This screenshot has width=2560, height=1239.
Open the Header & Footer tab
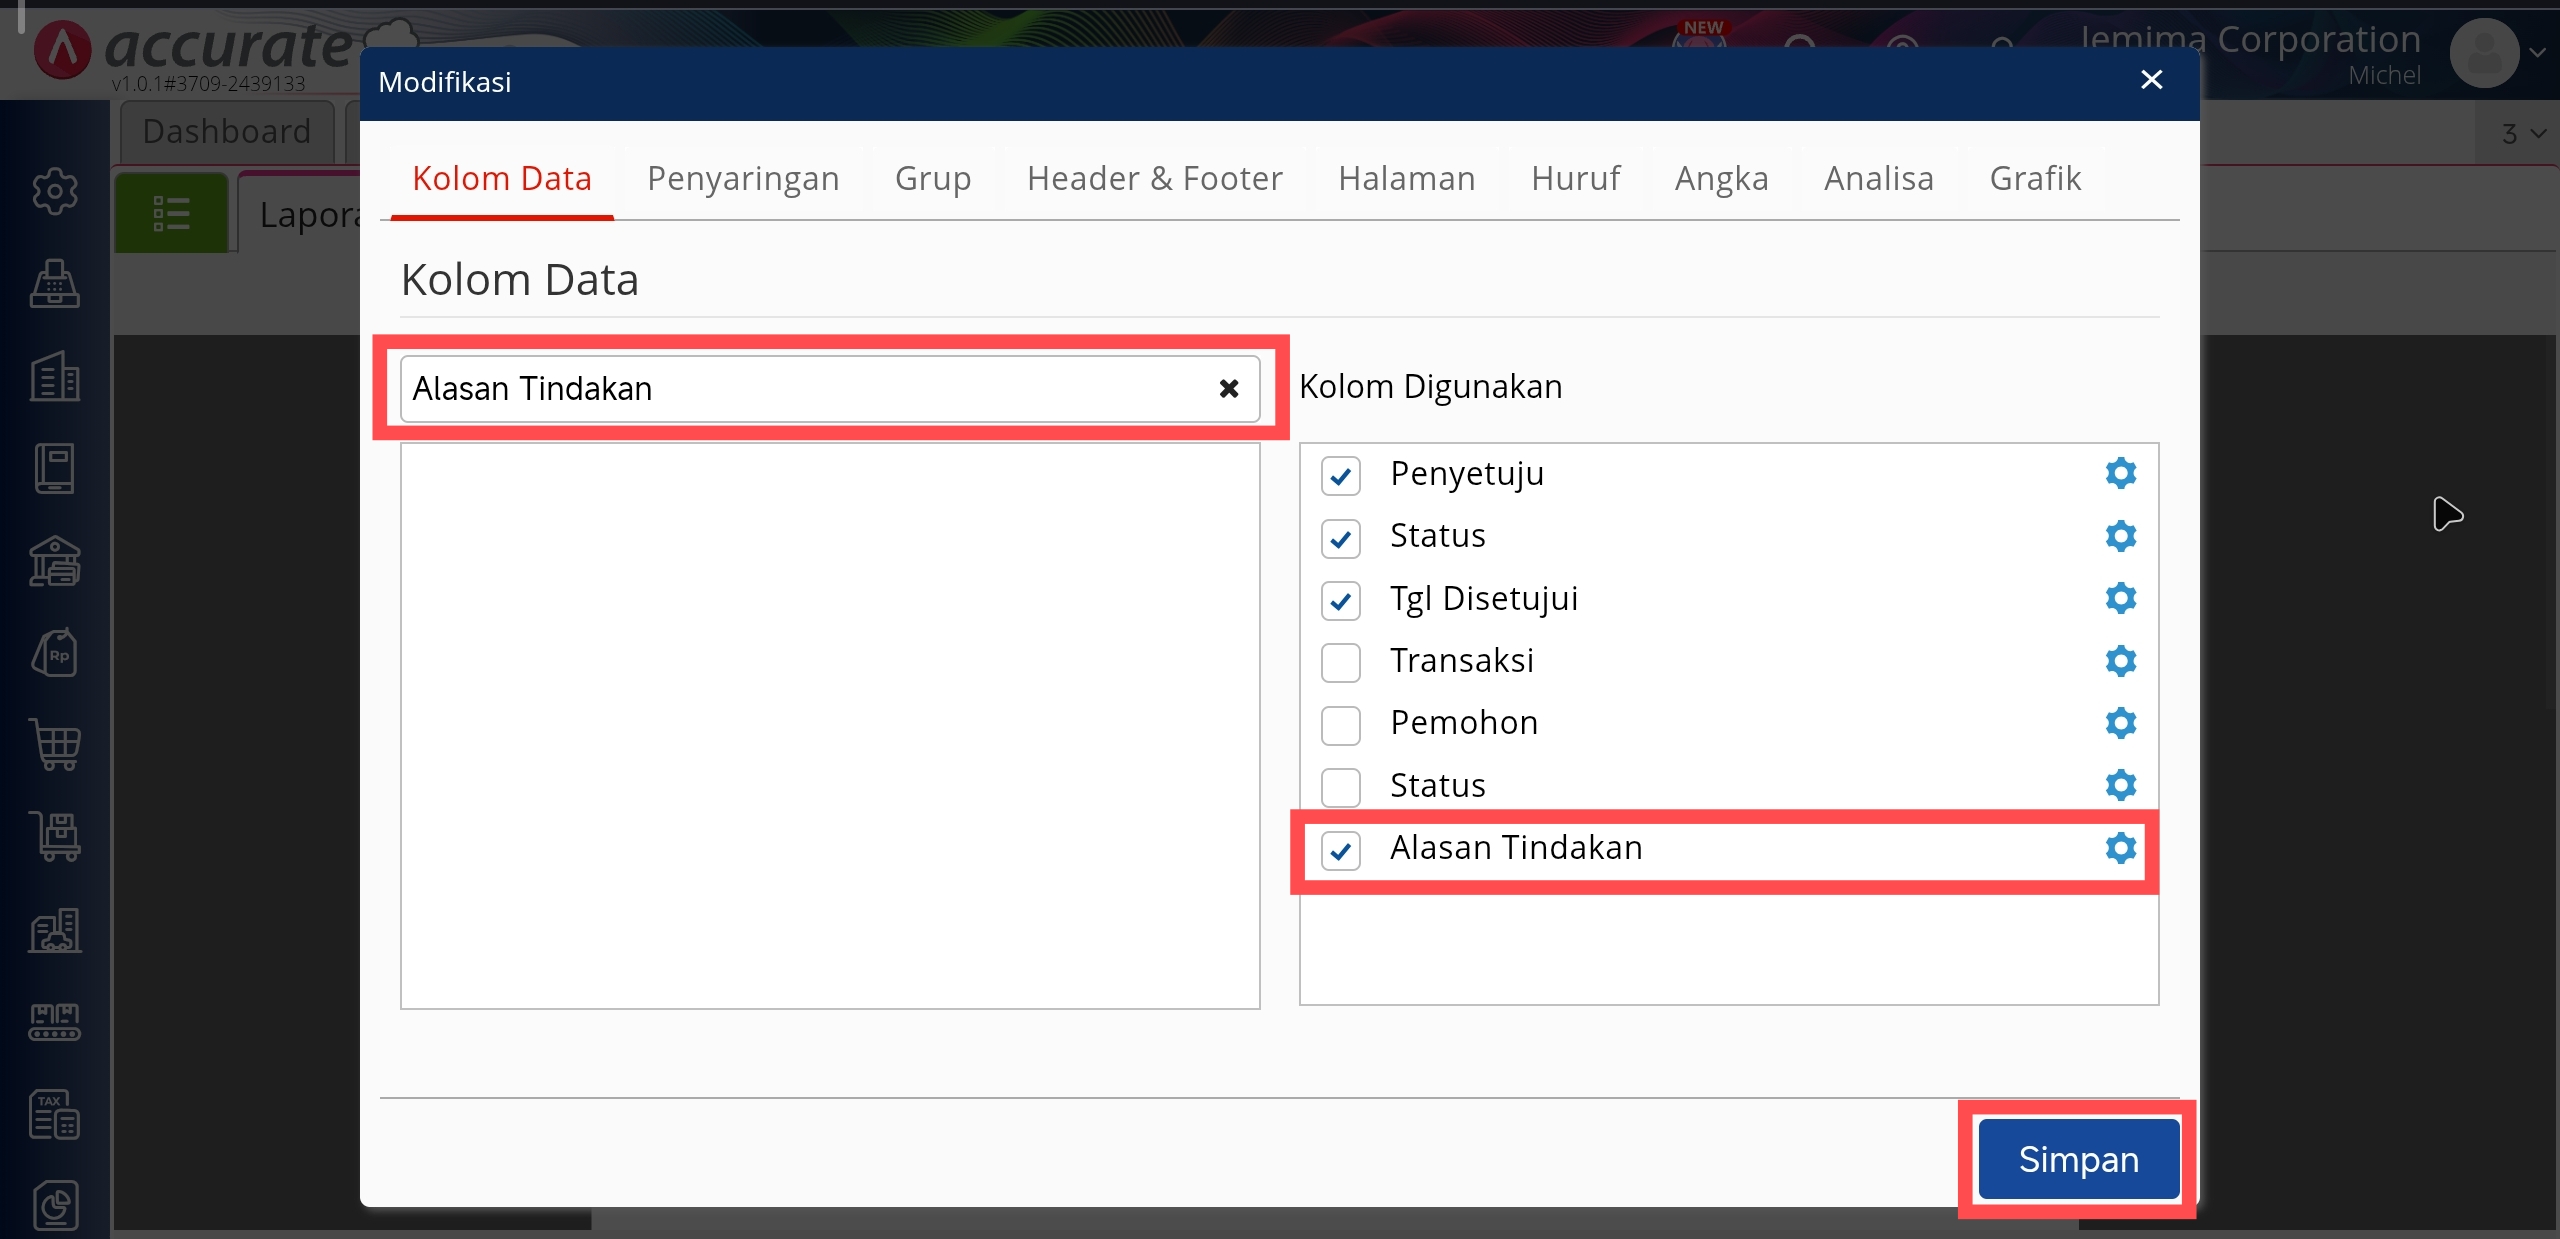tap(1154, 179)
